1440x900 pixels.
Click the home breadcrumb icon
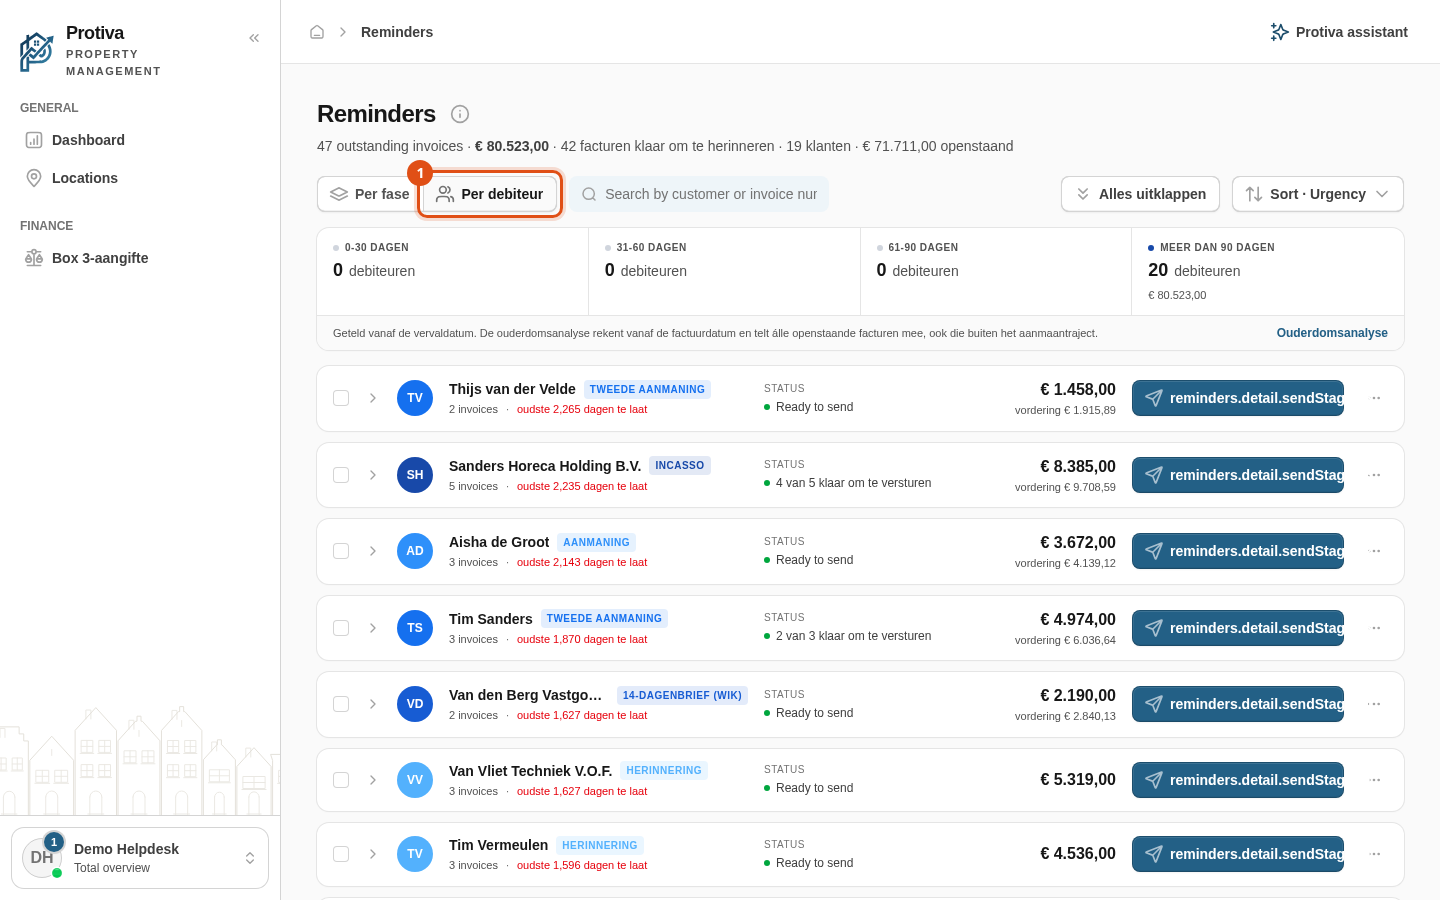317,32
